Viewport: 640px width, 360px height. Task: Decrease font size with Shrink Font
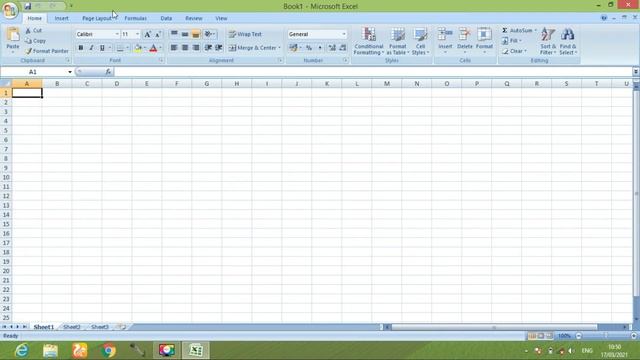pyautogui.click(x=158, y=34)
